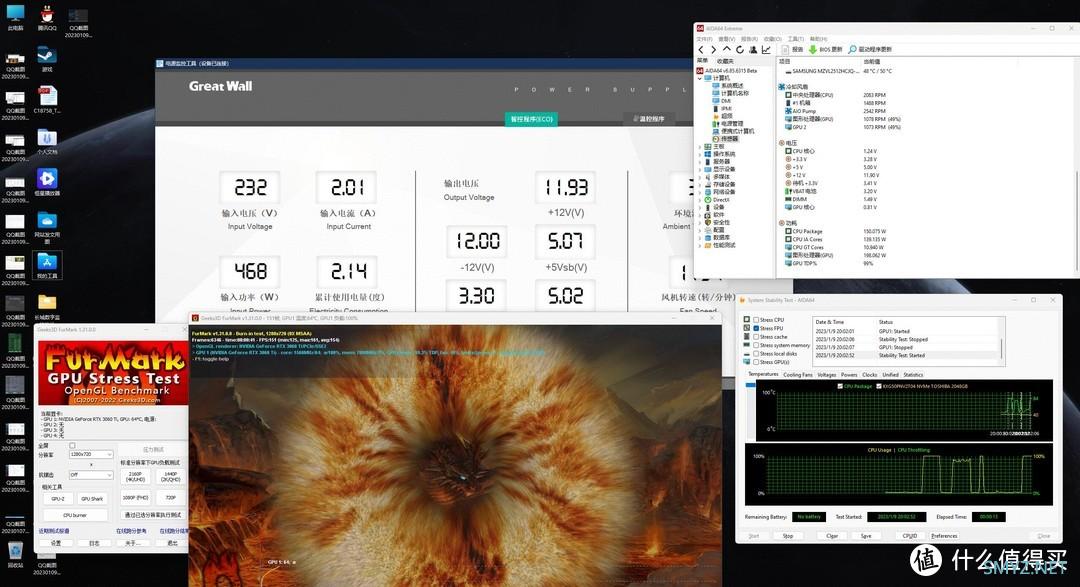The height and width of the screenshot is (587, 1080).
Task: Click AIDA64 graph chart toolbar icon
Action: 766,50
